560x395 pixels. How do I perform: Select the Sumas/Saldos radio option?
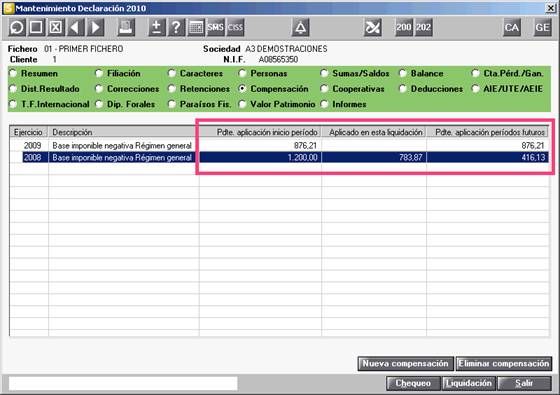coord(324,73)
